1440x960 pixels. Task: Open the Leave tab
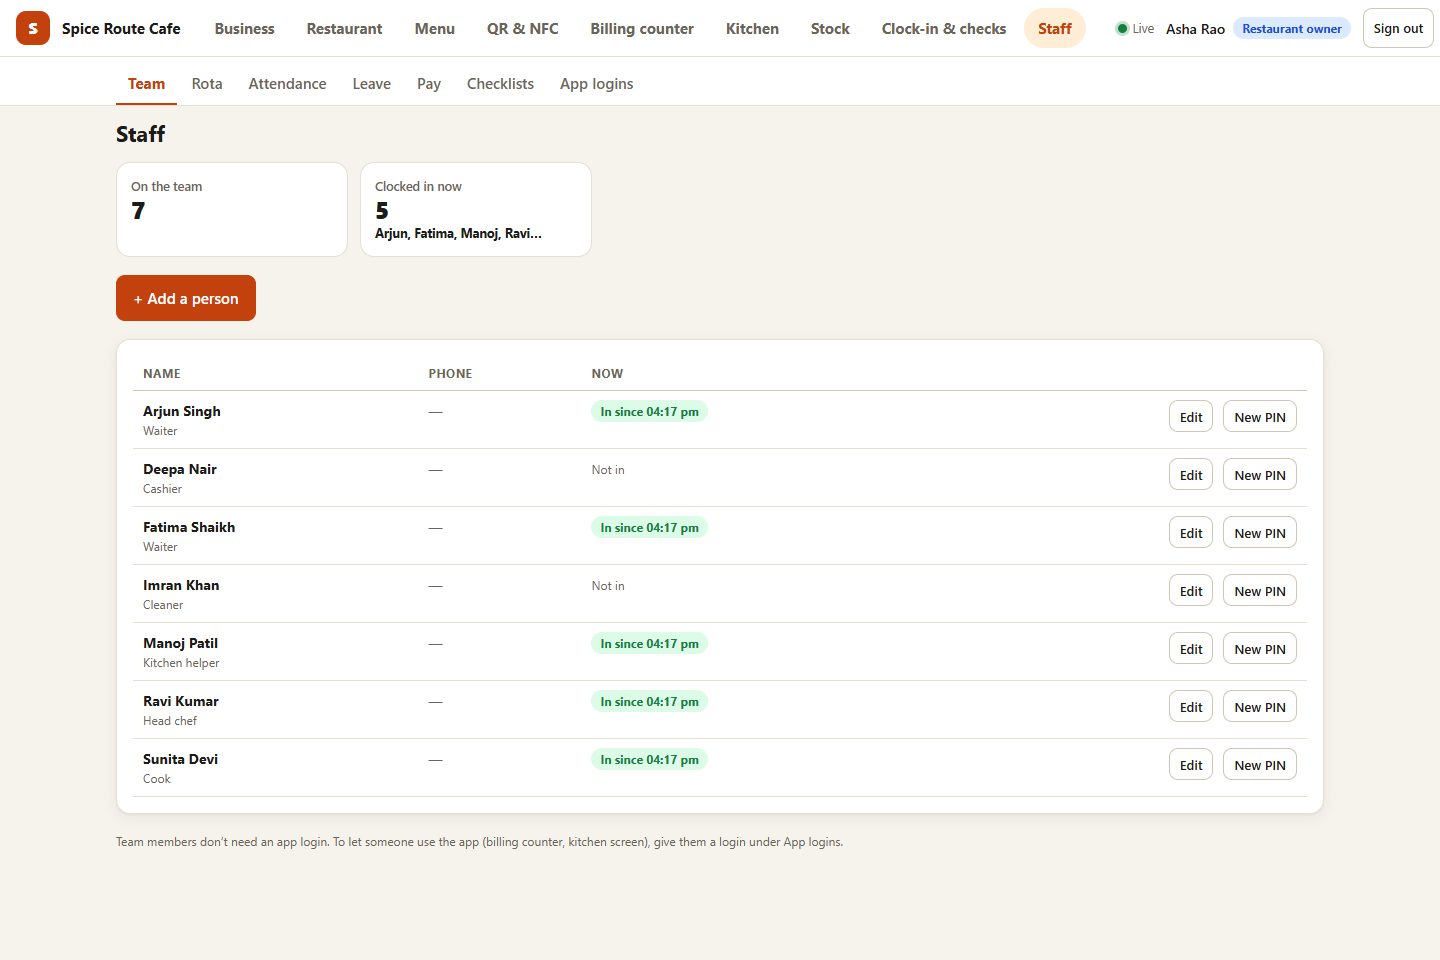pyautogui.click(x=371, y=84)
